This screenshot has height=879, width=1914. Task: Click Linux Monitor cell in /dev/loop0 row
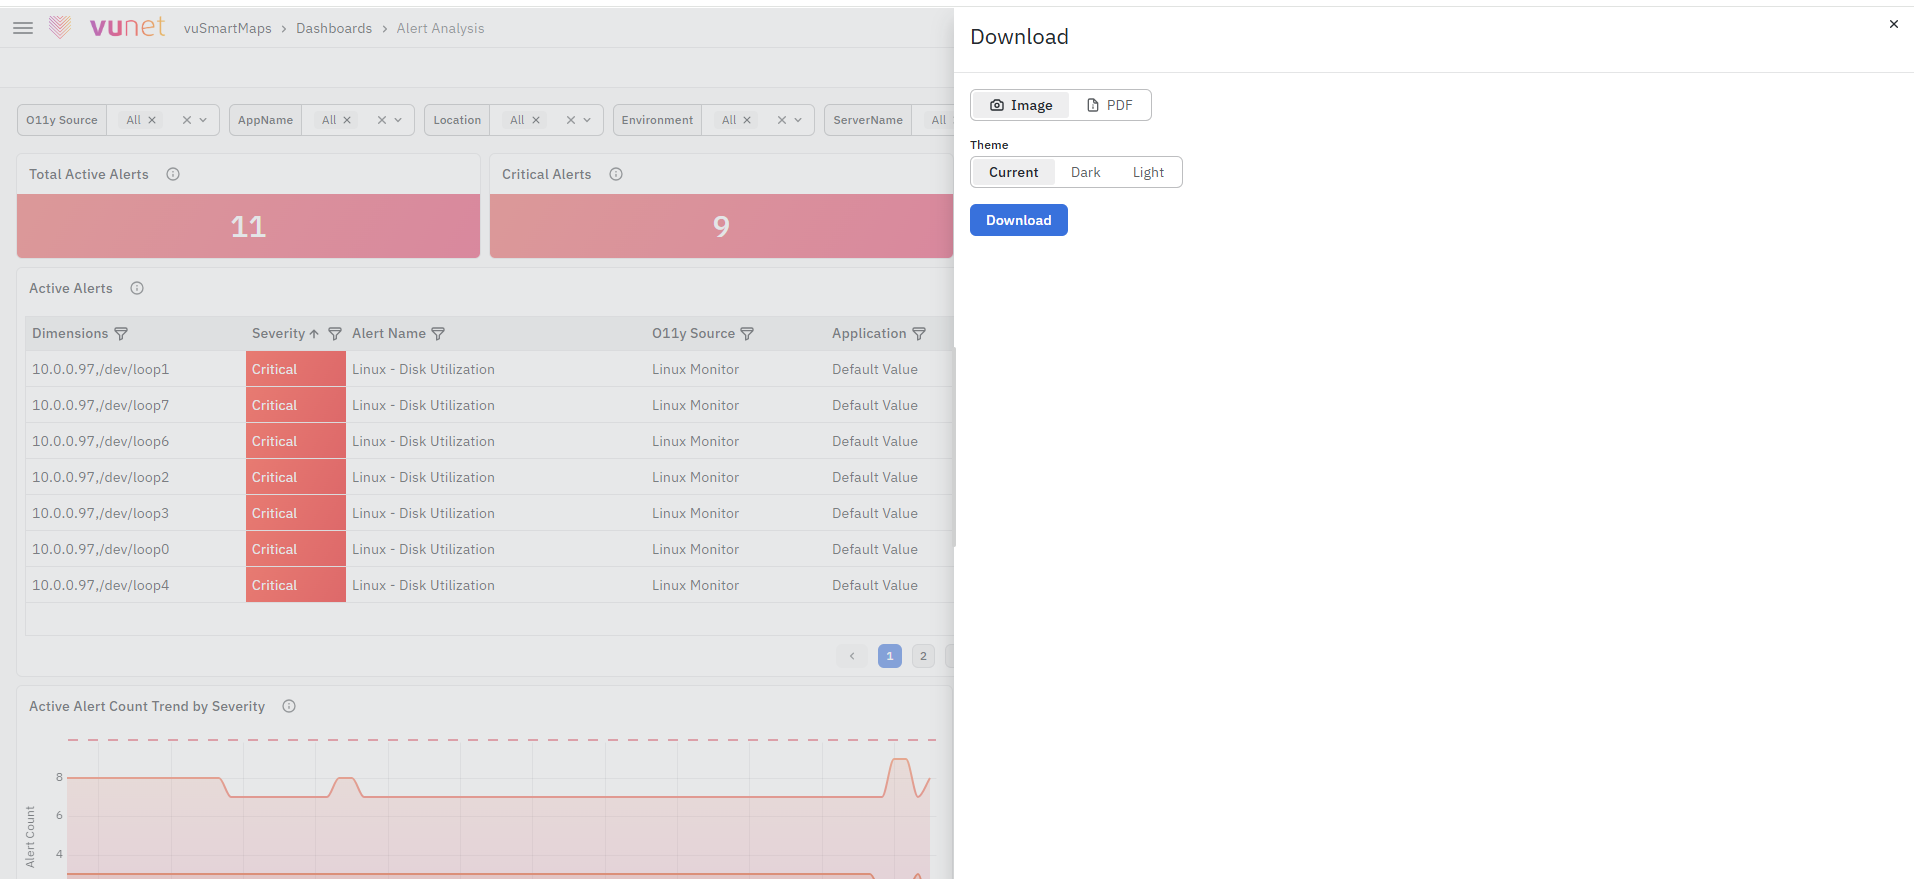[x=696, y=549]
